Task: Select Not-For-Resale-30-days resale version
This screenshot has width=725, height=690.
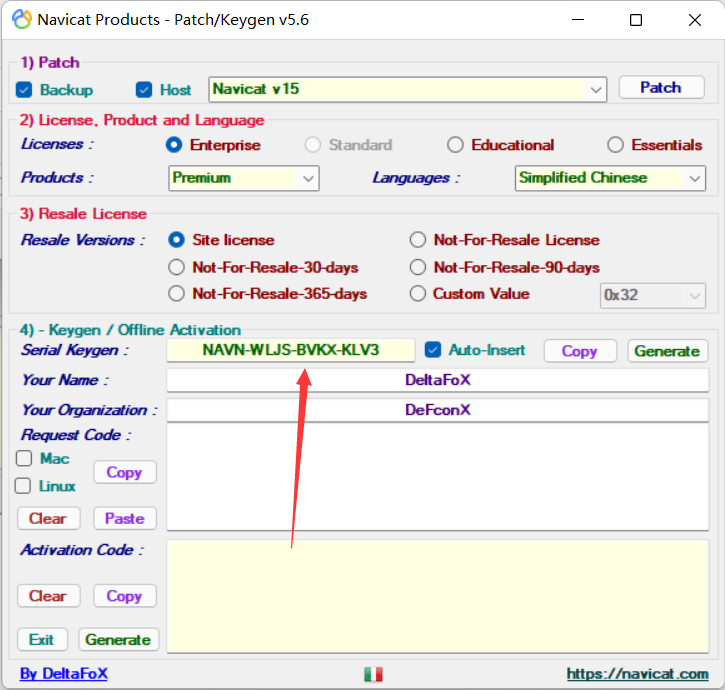Action: (x=177, y=268)
